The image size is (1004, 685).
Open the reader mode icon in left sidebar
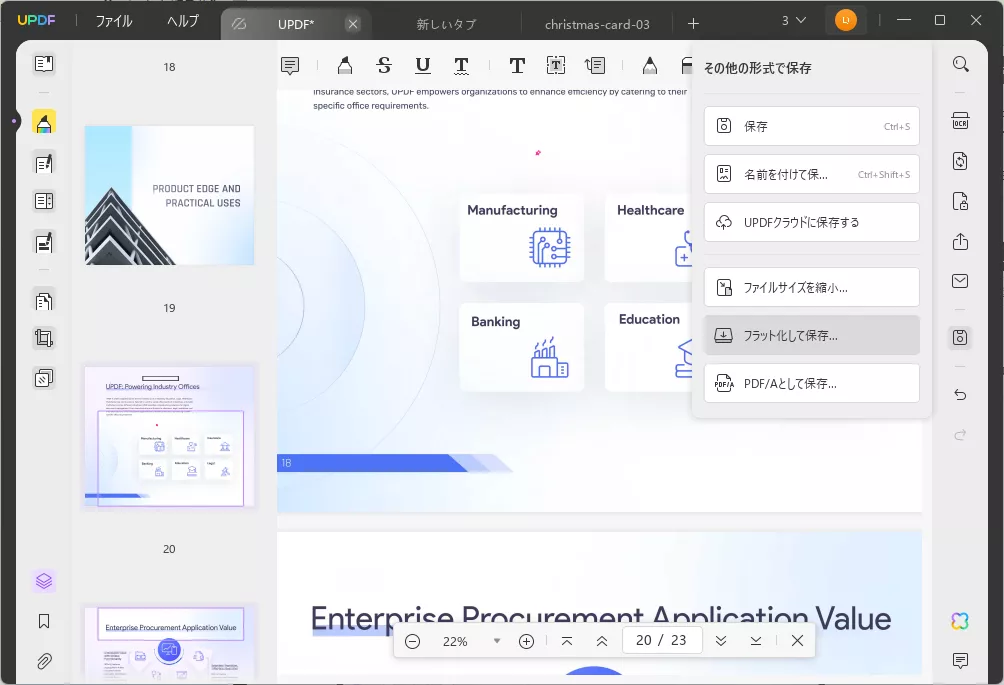coord(44,64)
